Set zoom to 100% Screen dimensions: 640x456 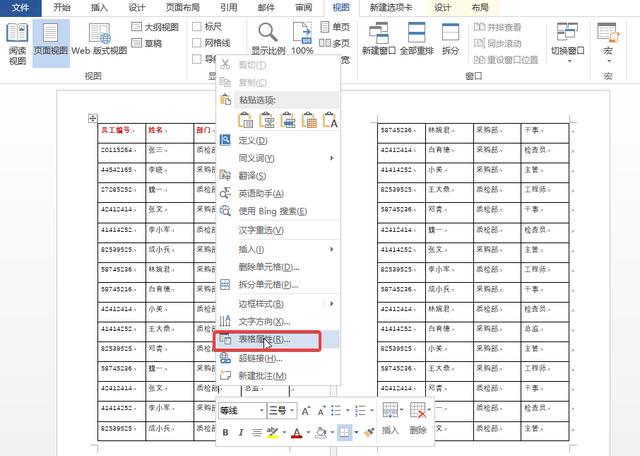coord(302,39)
